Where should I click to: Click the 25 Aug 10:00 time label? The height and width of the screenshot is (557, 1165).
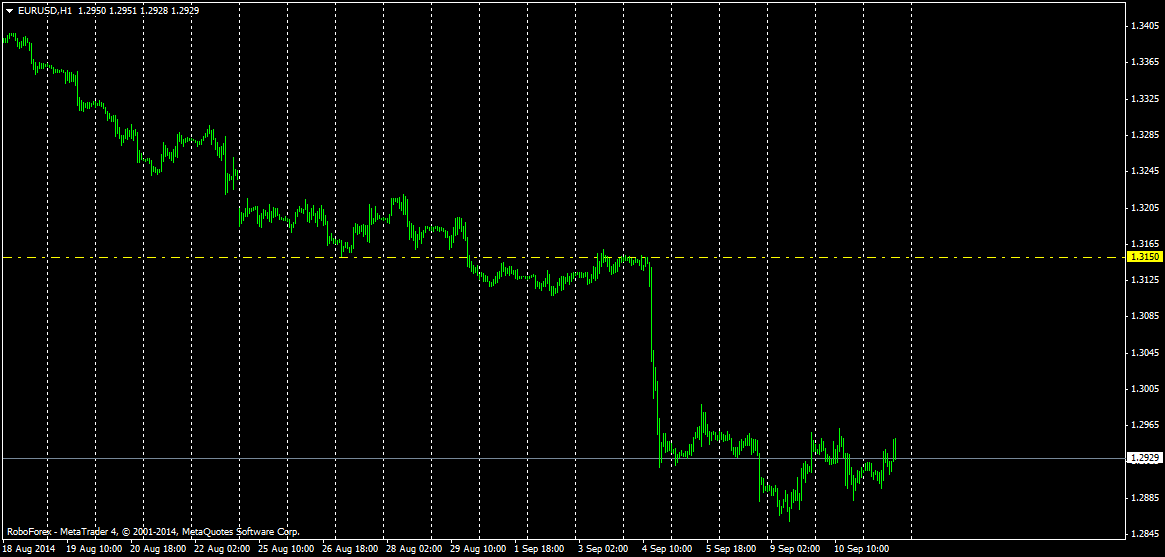tap(286, 550)
